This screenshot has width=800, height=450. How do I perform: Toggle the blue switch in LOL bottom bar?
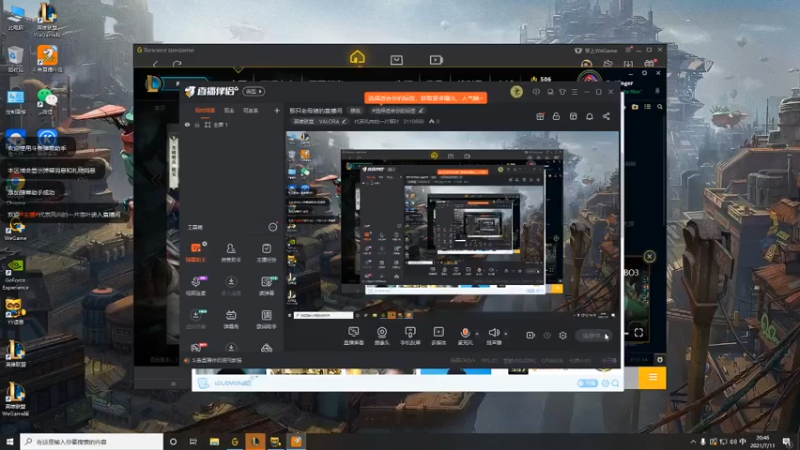587,383
